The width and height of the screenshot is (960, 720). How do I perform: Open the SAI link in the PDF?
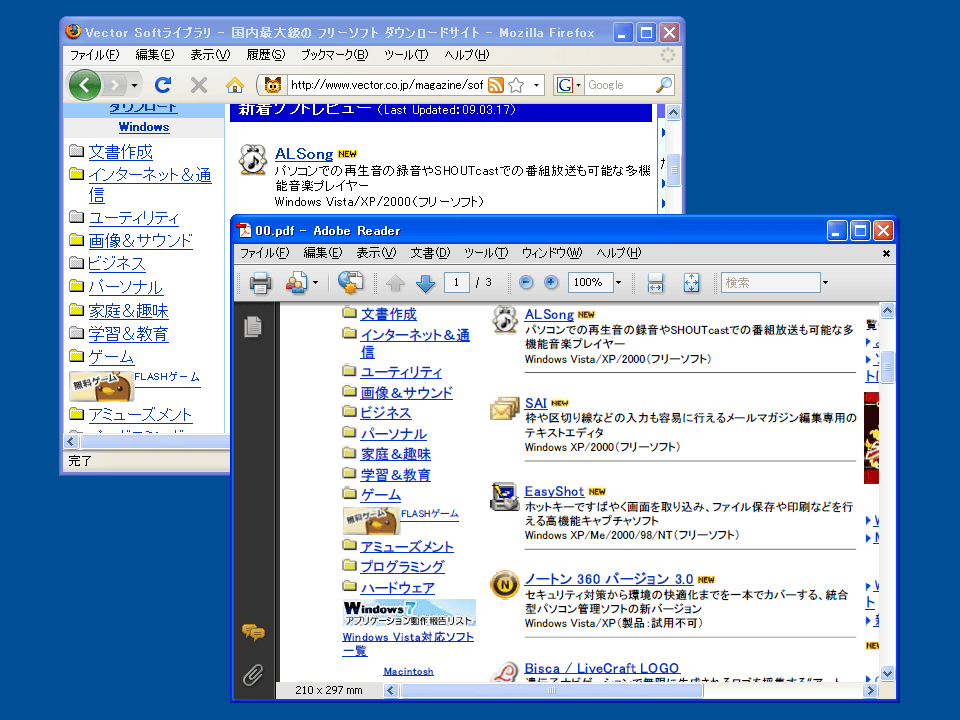[x=536, y=403]
